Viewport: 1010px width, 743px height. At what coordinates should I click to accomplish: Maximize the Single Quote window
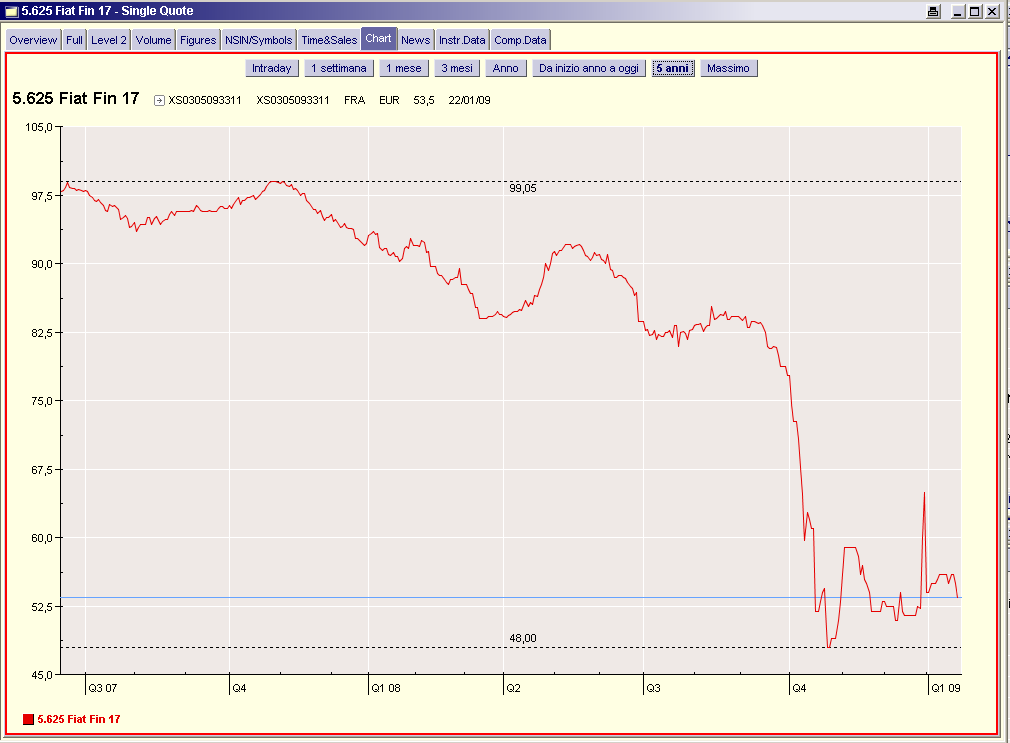(974, 11)
